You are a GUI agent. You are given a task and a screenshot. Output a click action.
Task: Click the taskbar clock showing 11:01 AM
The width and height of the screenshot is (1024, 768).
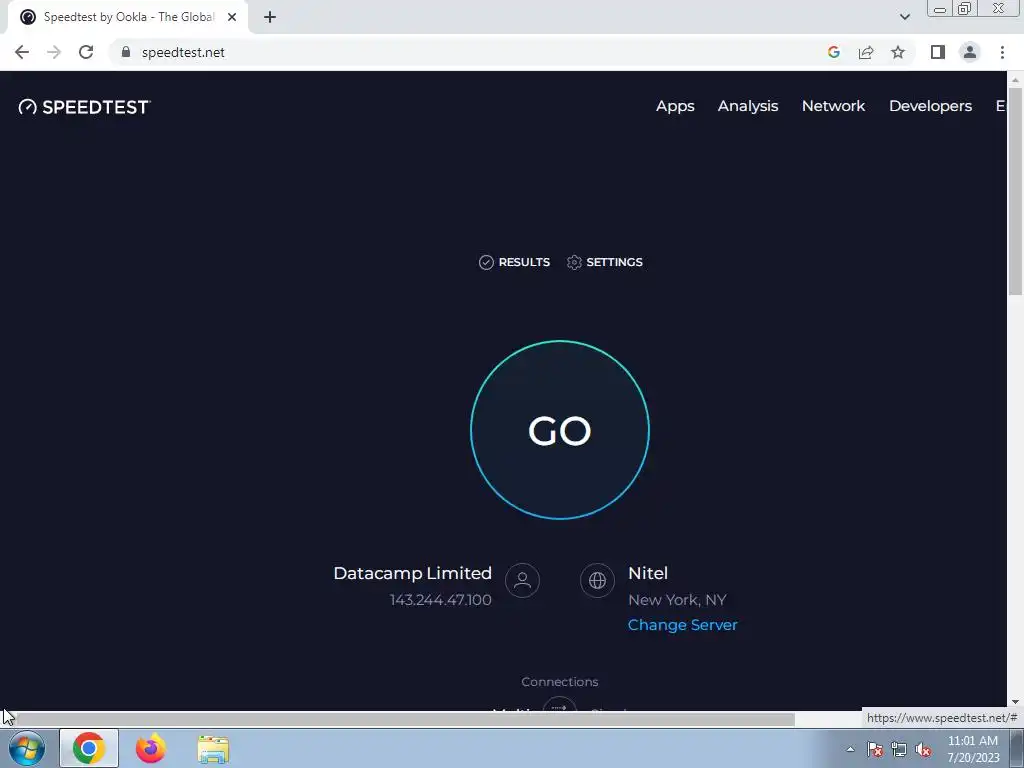(x=973, y=749)
